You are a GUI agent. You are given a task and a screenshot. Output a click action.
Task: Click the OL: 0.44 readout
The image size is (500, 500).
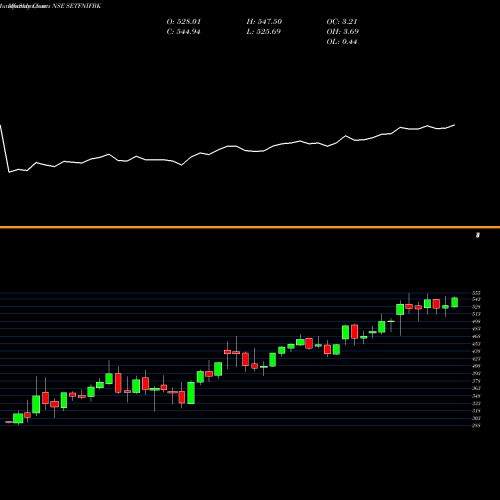pos(342,42)
